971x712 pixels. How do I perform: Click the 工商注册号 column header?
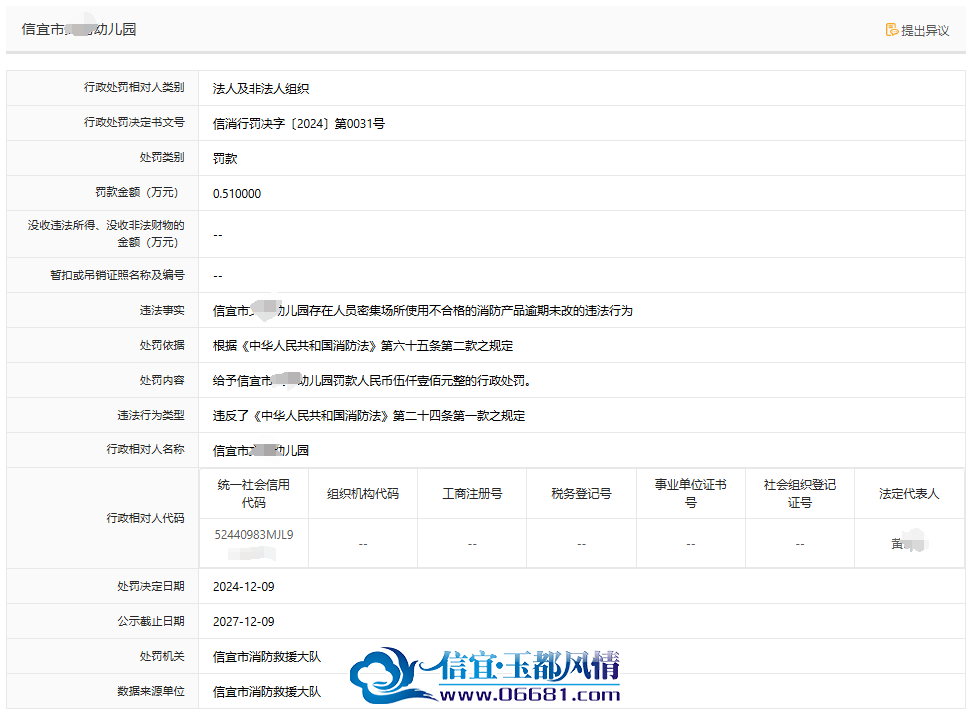472,493
